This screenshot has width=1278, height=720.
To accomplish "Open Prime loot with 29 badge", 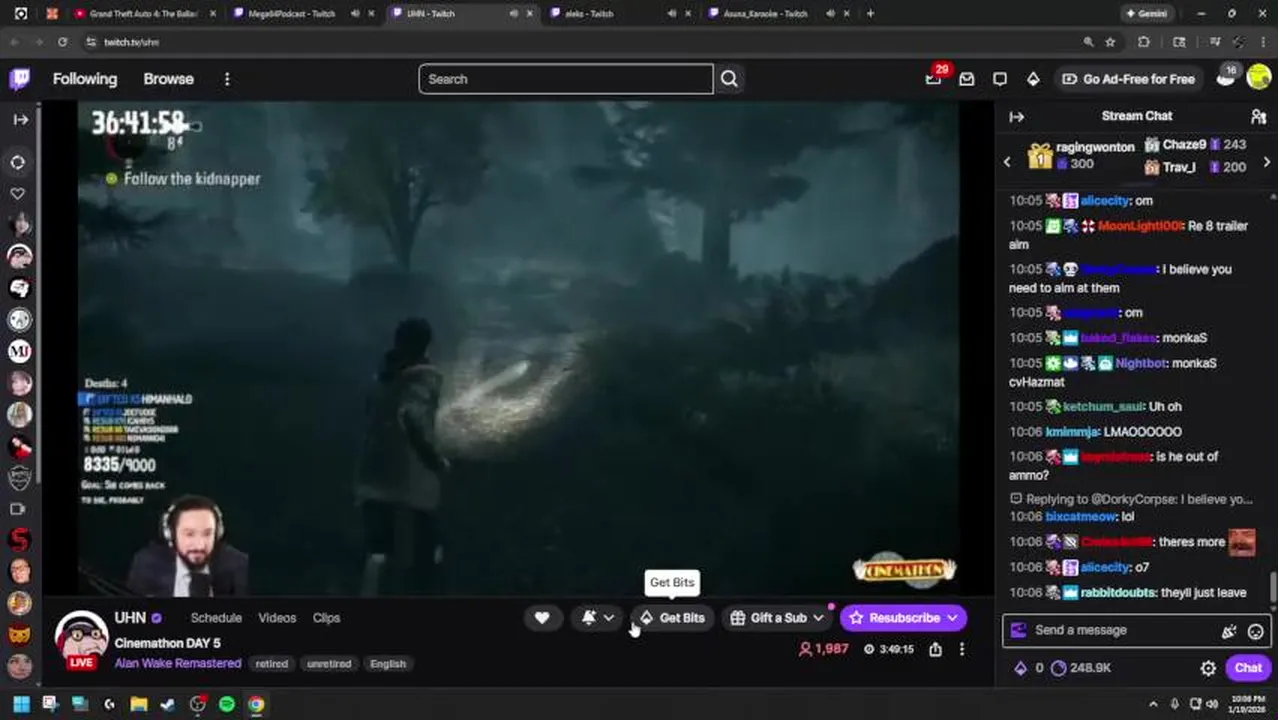I will 934,78.
